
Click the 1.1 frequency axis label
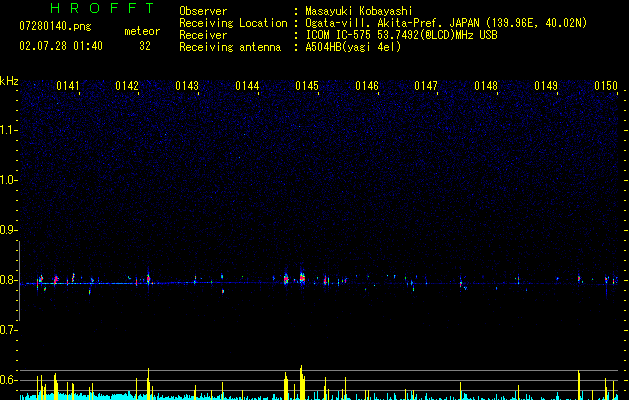coord(8,130)
